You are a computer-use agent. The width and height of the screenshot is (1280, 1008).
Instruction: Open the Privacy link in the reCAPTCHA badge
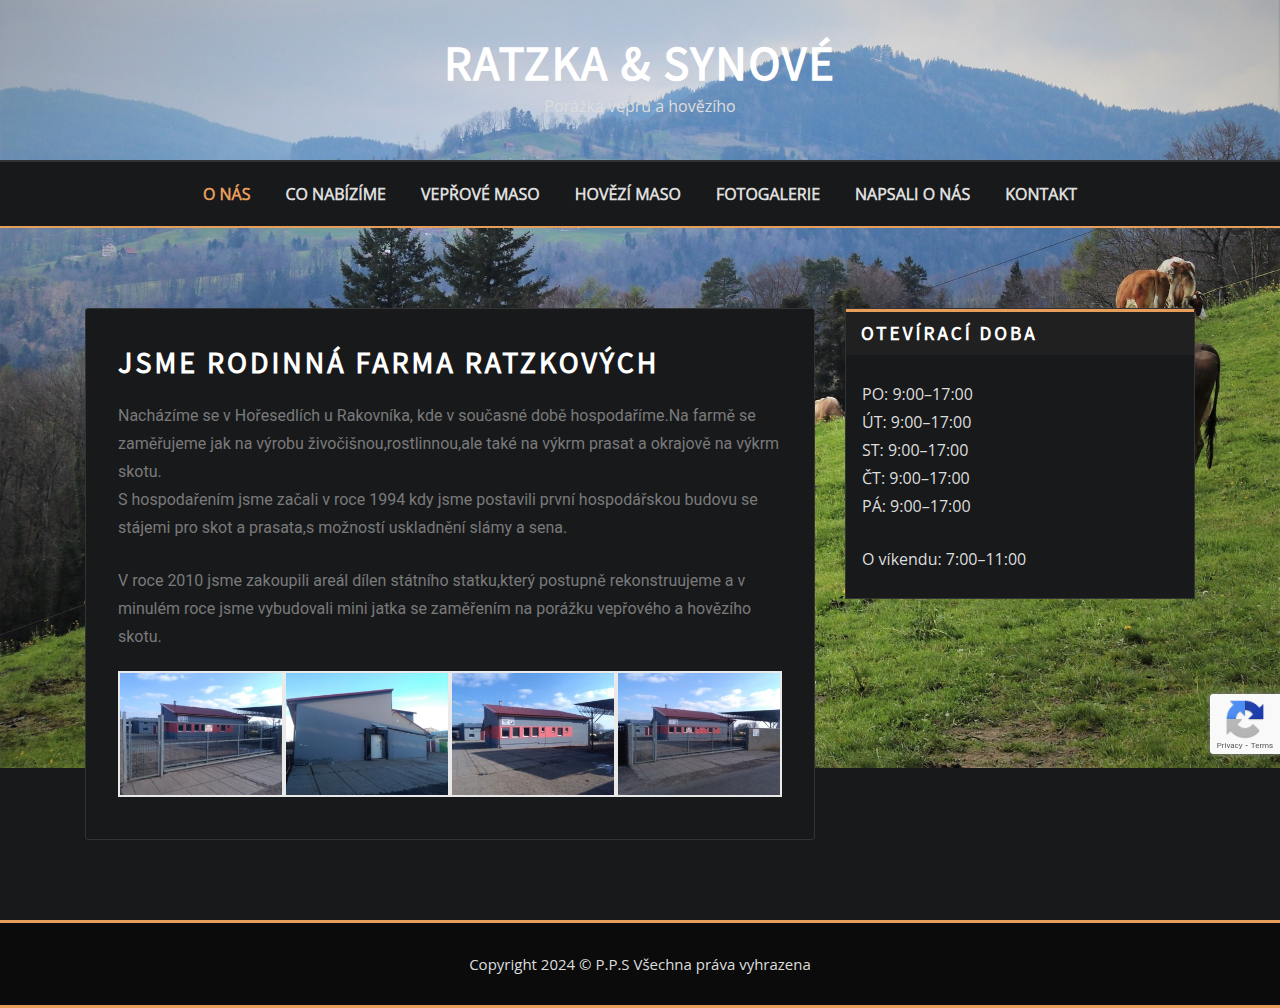[x=1229, y=744]
